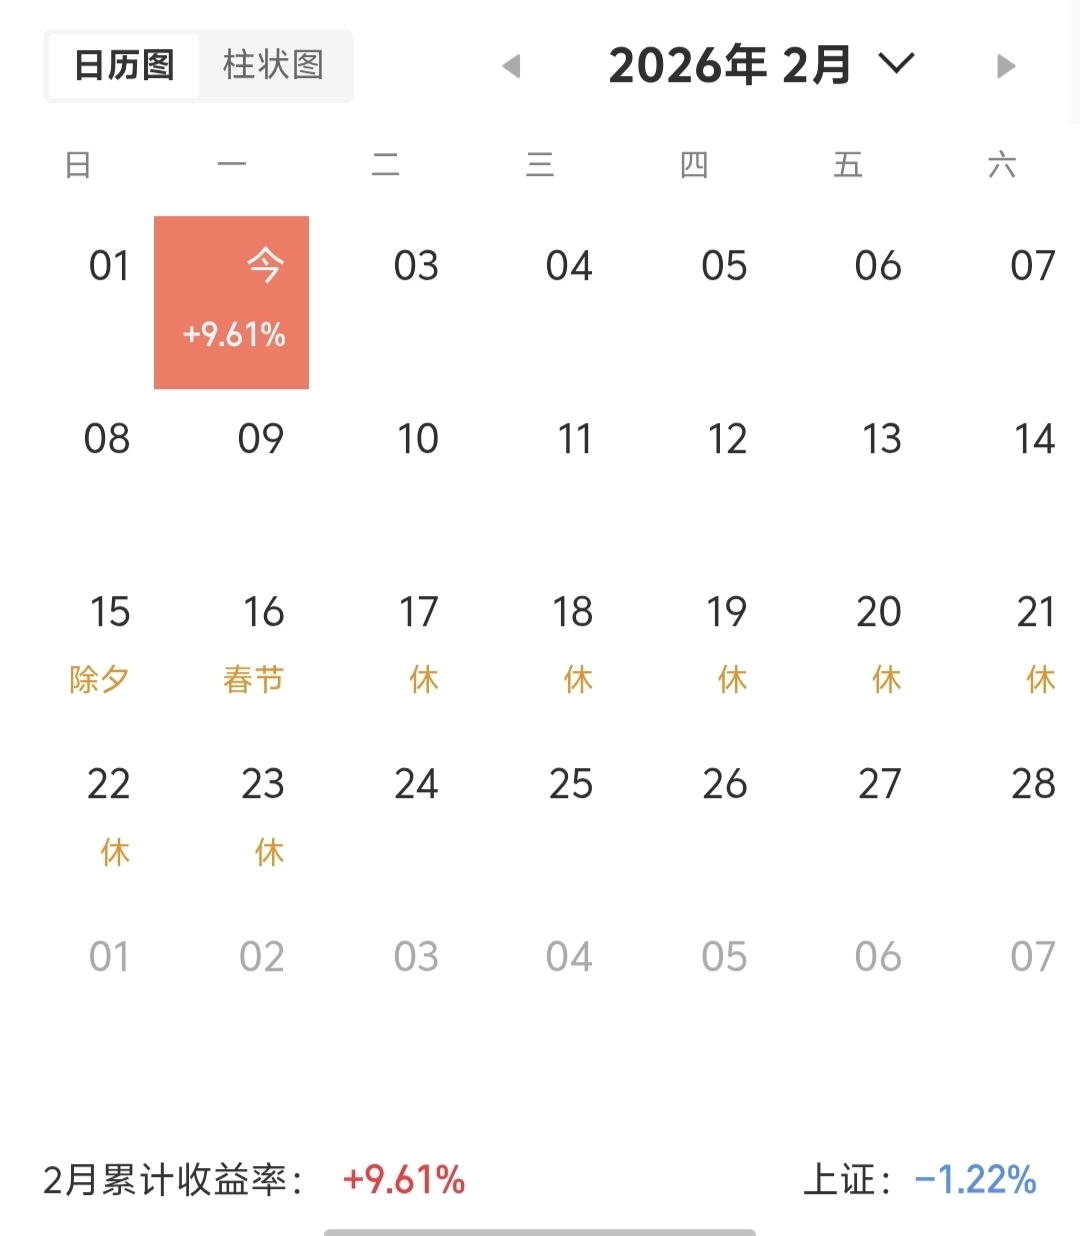Select February 27 date cell
The image size is (1080, 1236).
[879, 785]
